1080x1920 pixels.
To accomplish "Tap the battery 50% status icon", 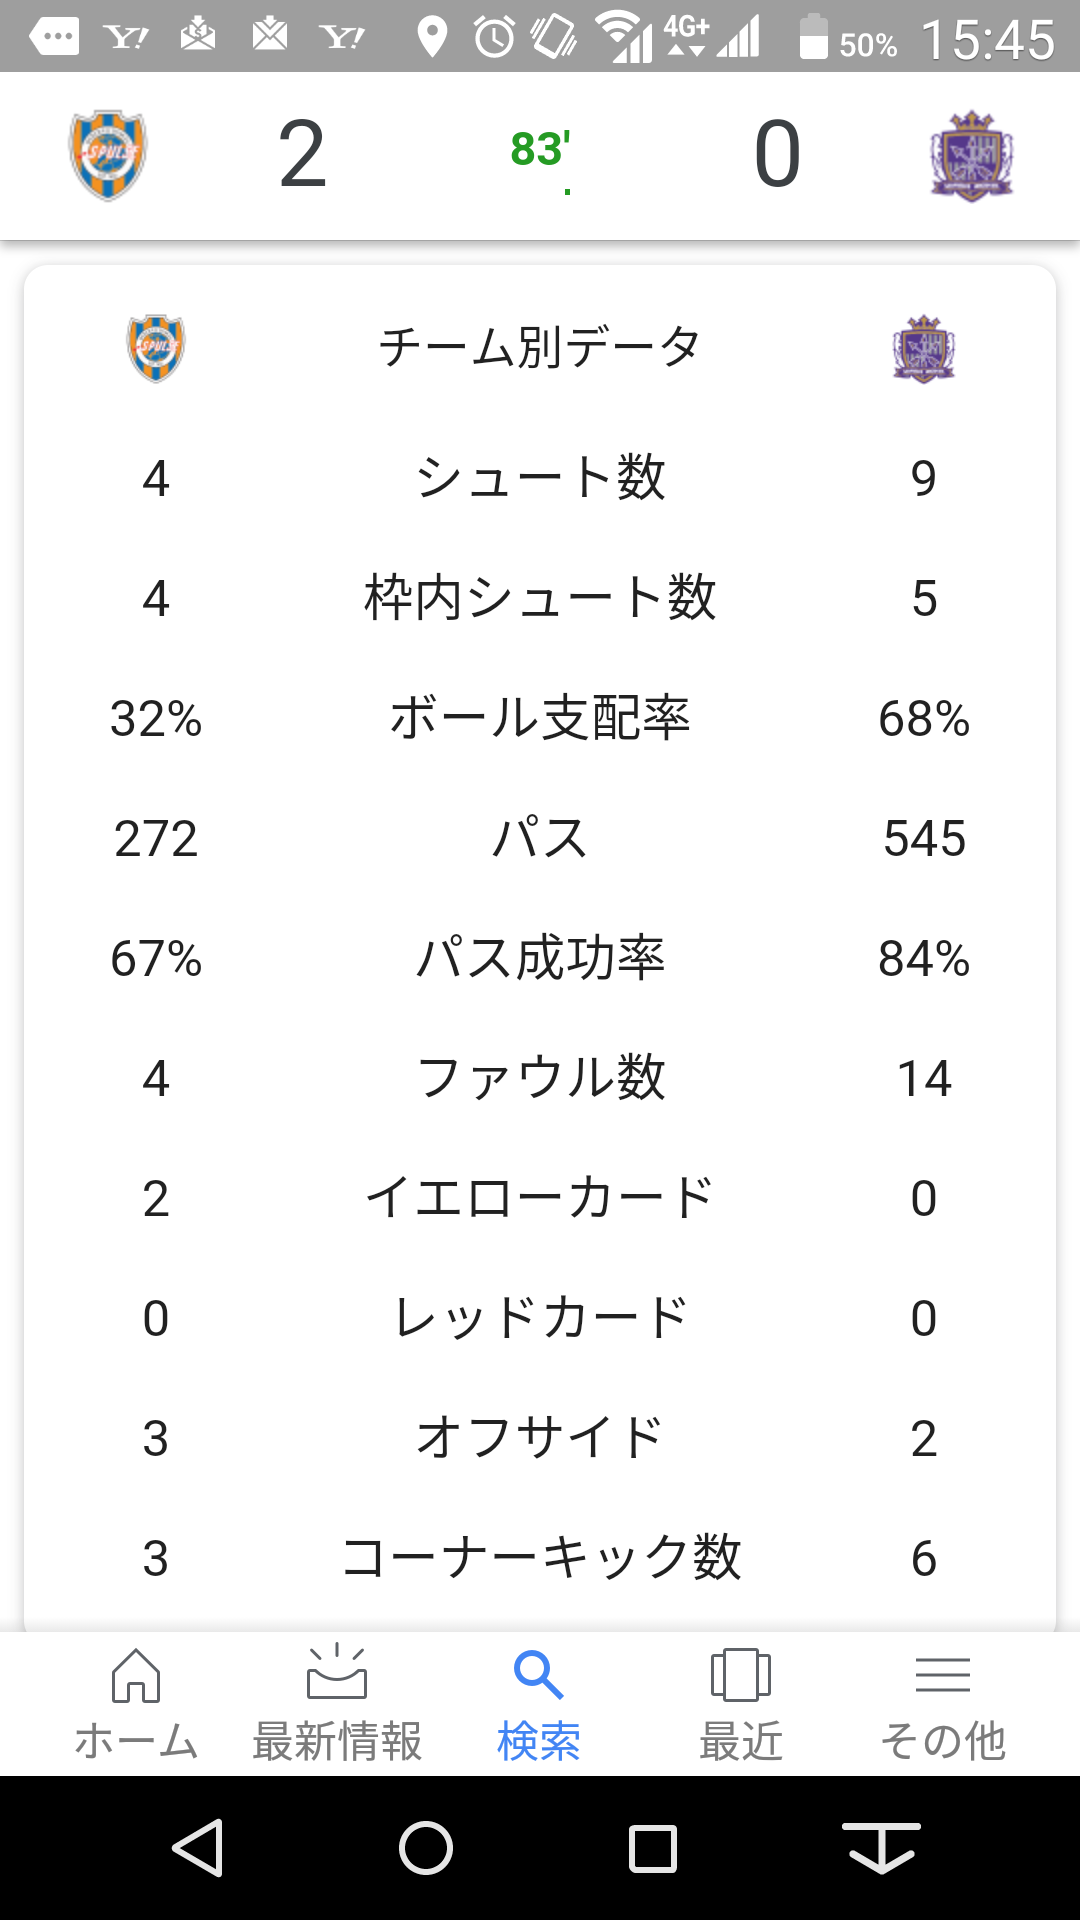I will 846,38.
